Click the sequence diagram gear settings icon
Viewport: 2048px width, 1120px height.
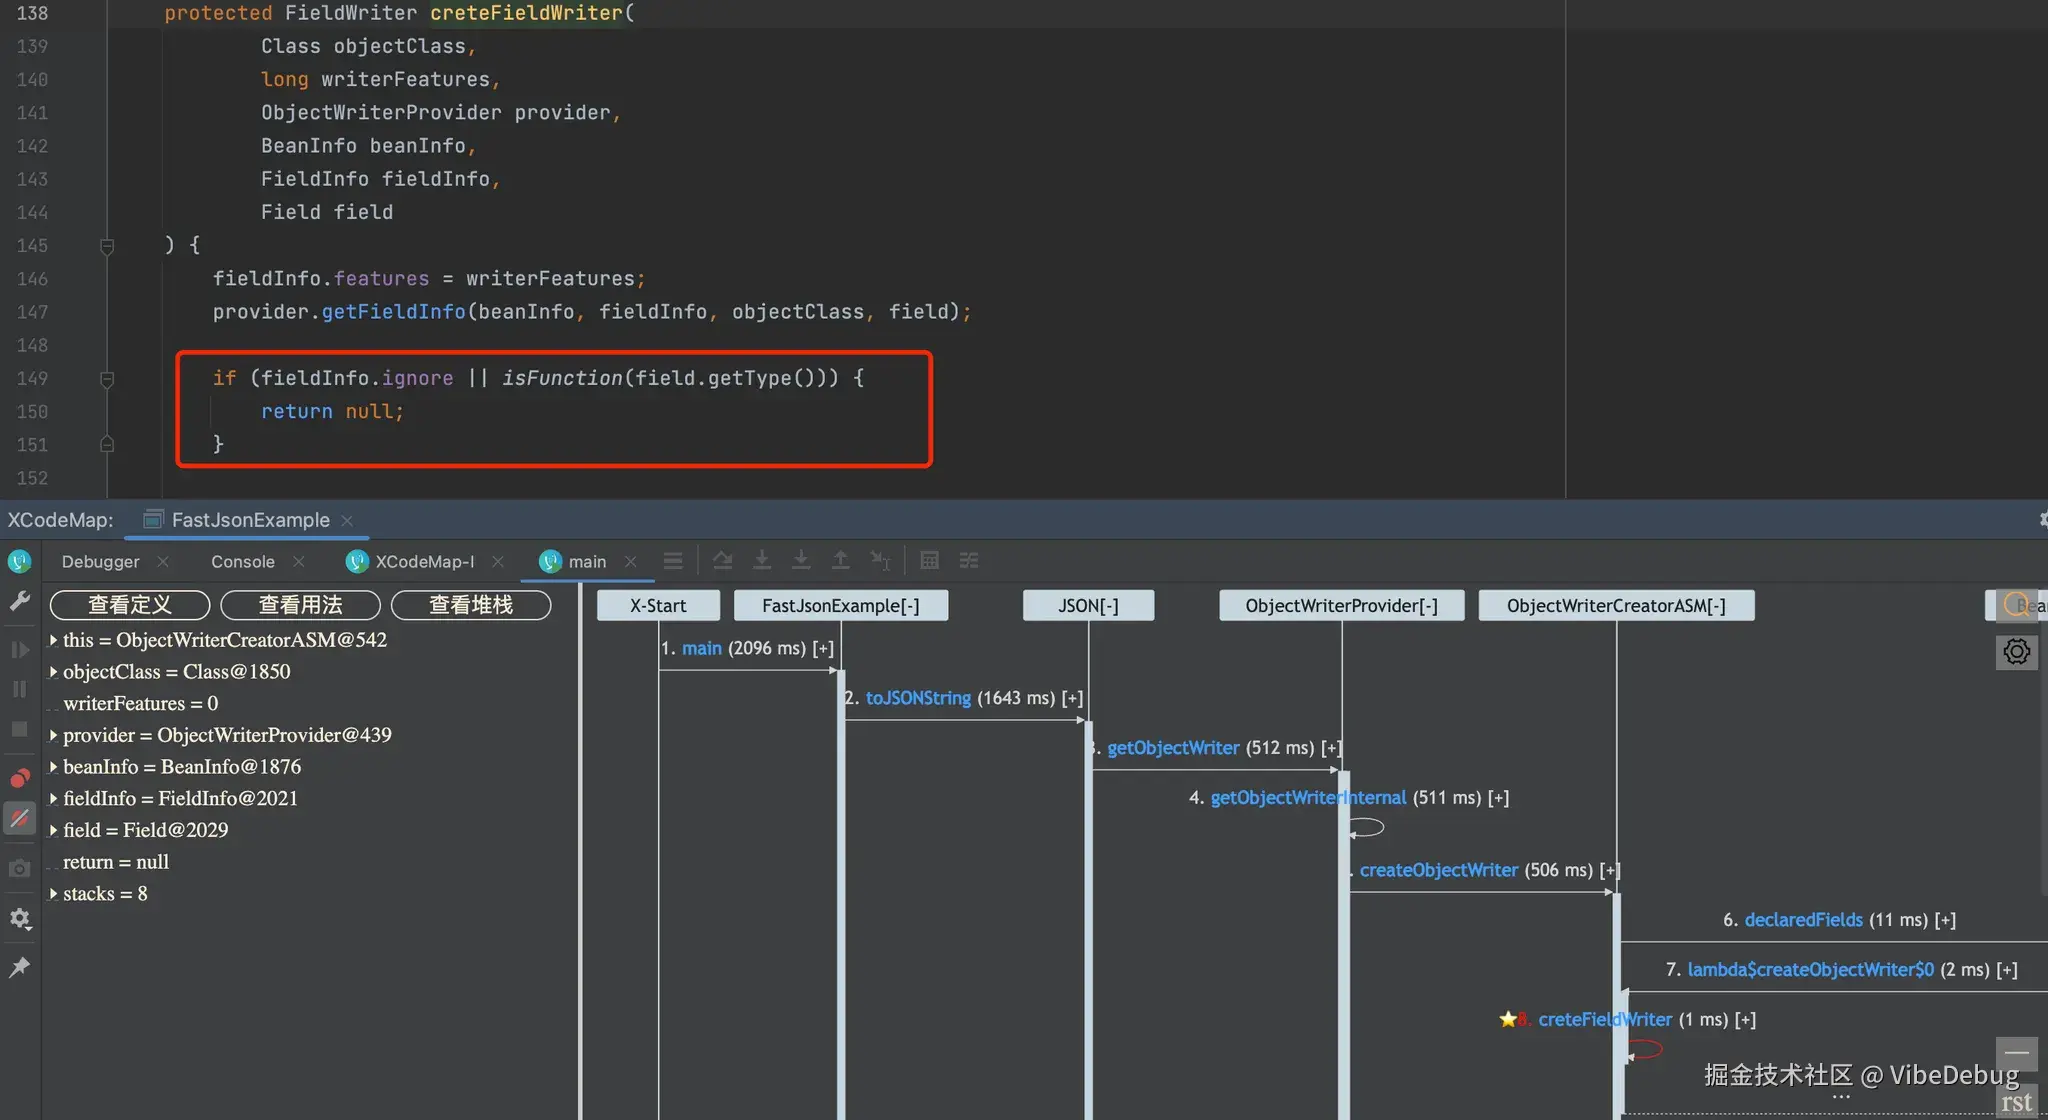(2016, 652)
